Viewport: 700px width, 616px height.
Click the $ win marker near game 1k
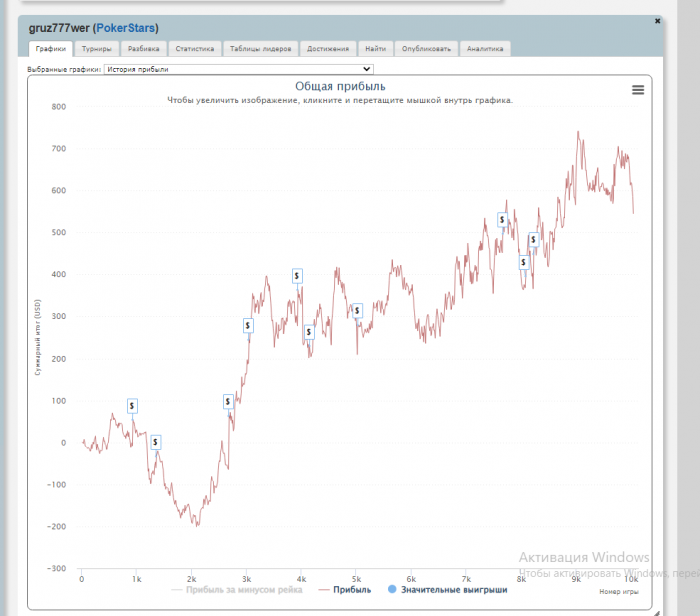point(132,406)
